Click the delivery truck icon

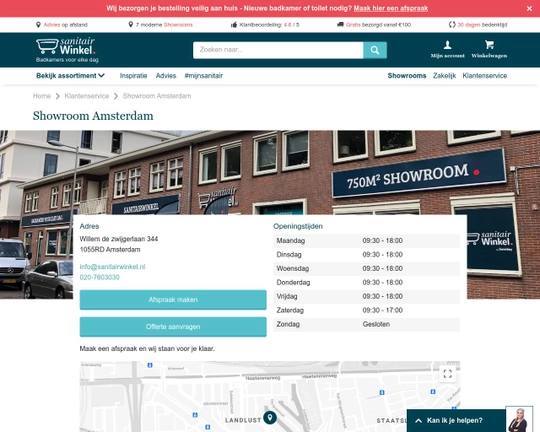[x=340, y=24]
